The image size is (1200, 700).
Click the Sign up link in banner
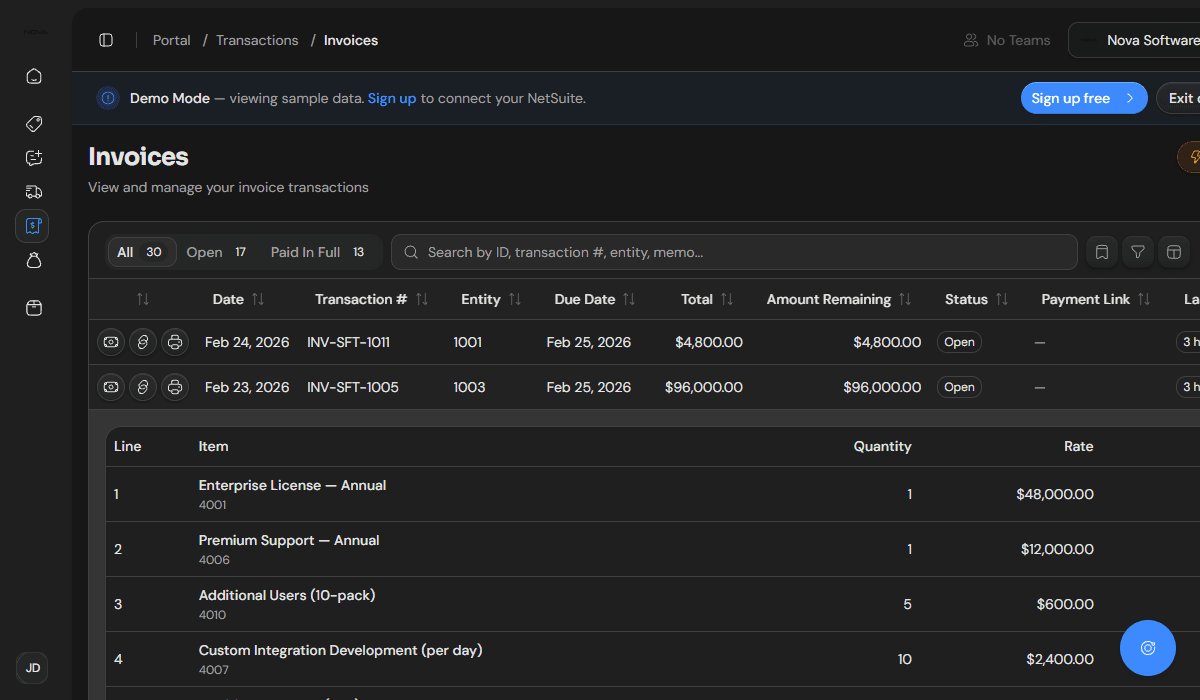coord(392,98)
